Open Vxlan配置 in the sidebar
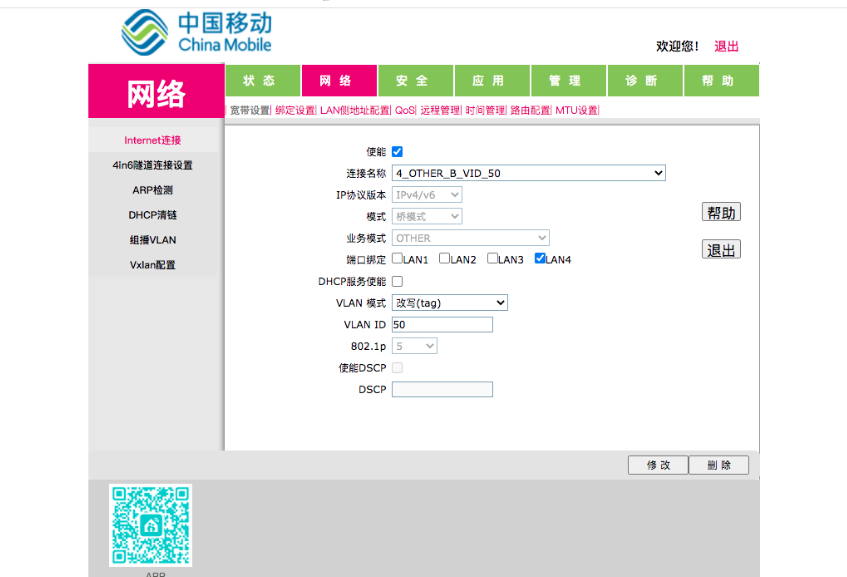Image resolution: width=847 pixels, height=577 pixels. [153, 264]
